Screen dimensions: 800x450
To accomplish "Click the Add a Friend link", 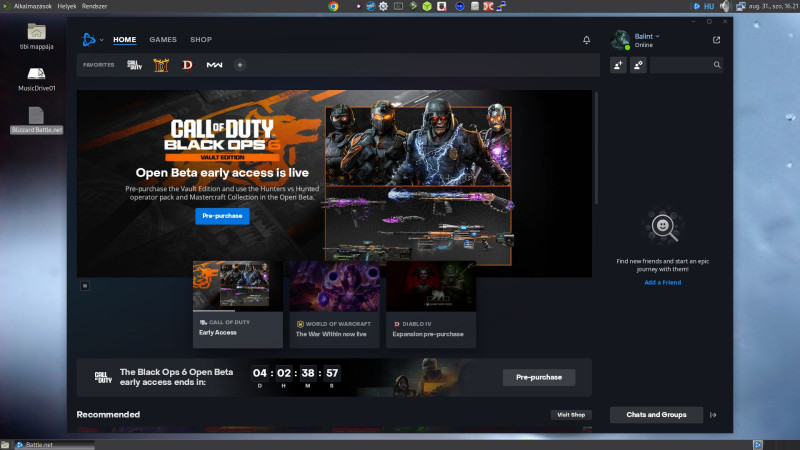I will pos(662,282).
